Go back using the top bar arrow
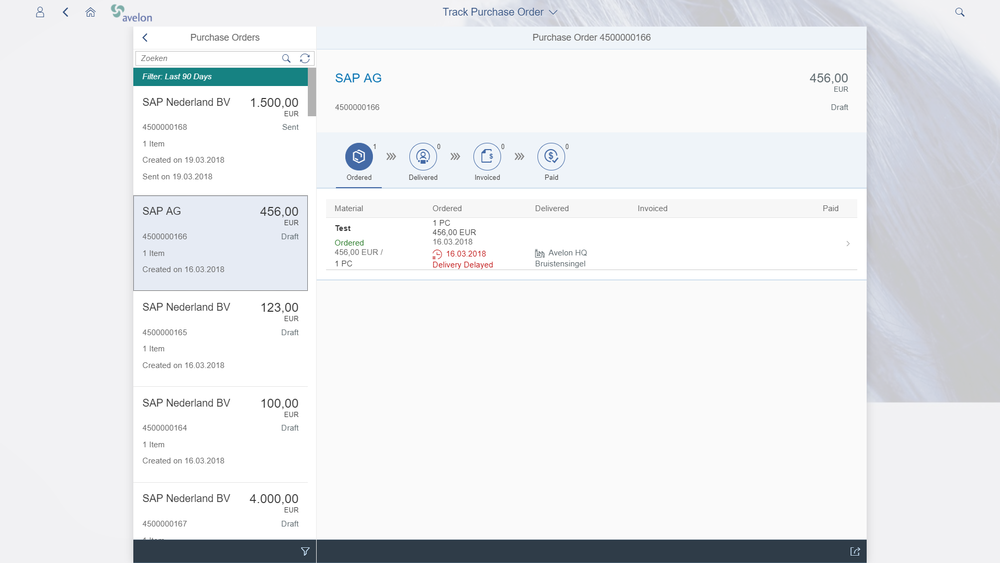This screenshot has height=563, width=1000. tap(65, 12)
